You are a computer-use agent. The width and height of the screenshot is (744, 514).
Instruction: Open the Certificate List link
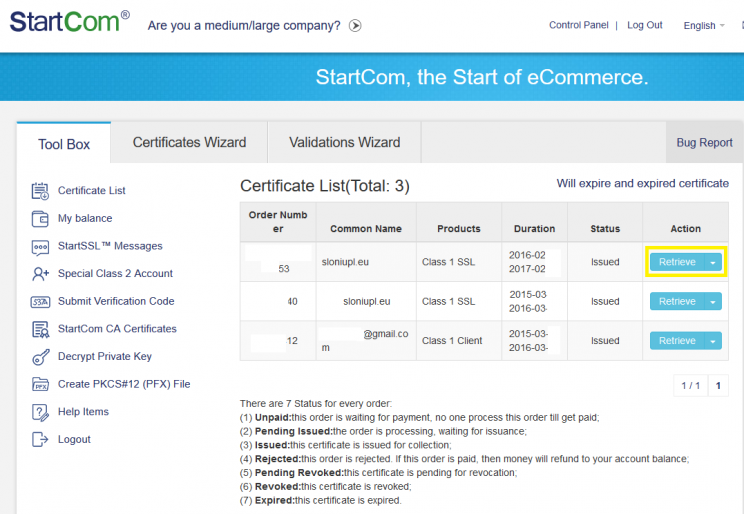click(x=92, y=190)
